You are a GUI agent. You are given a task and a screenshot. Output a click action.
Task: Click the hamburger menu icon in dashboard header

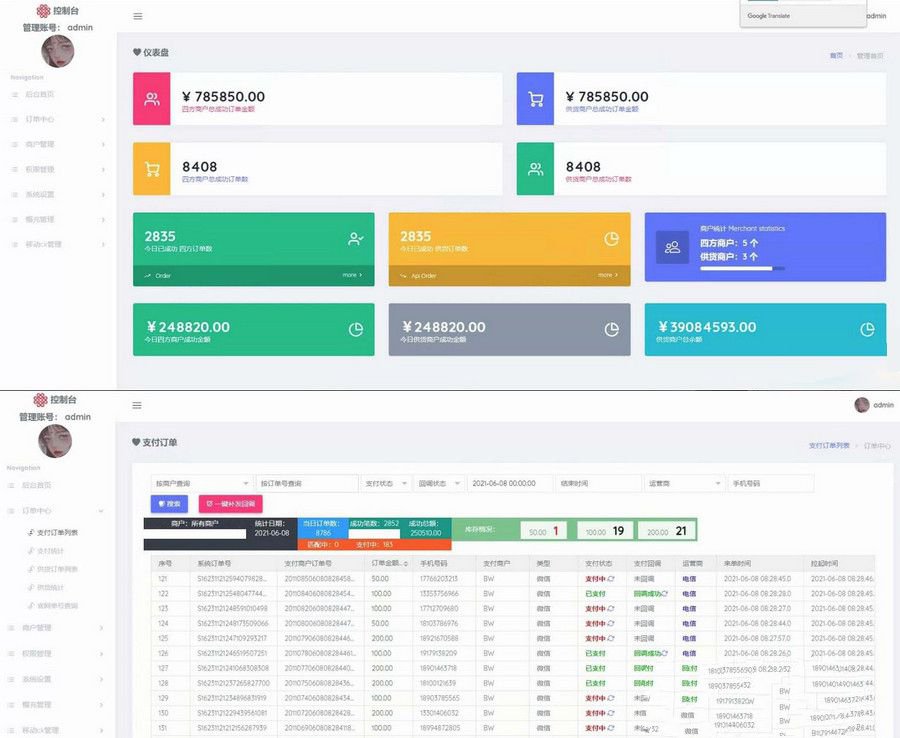(137, 16)
